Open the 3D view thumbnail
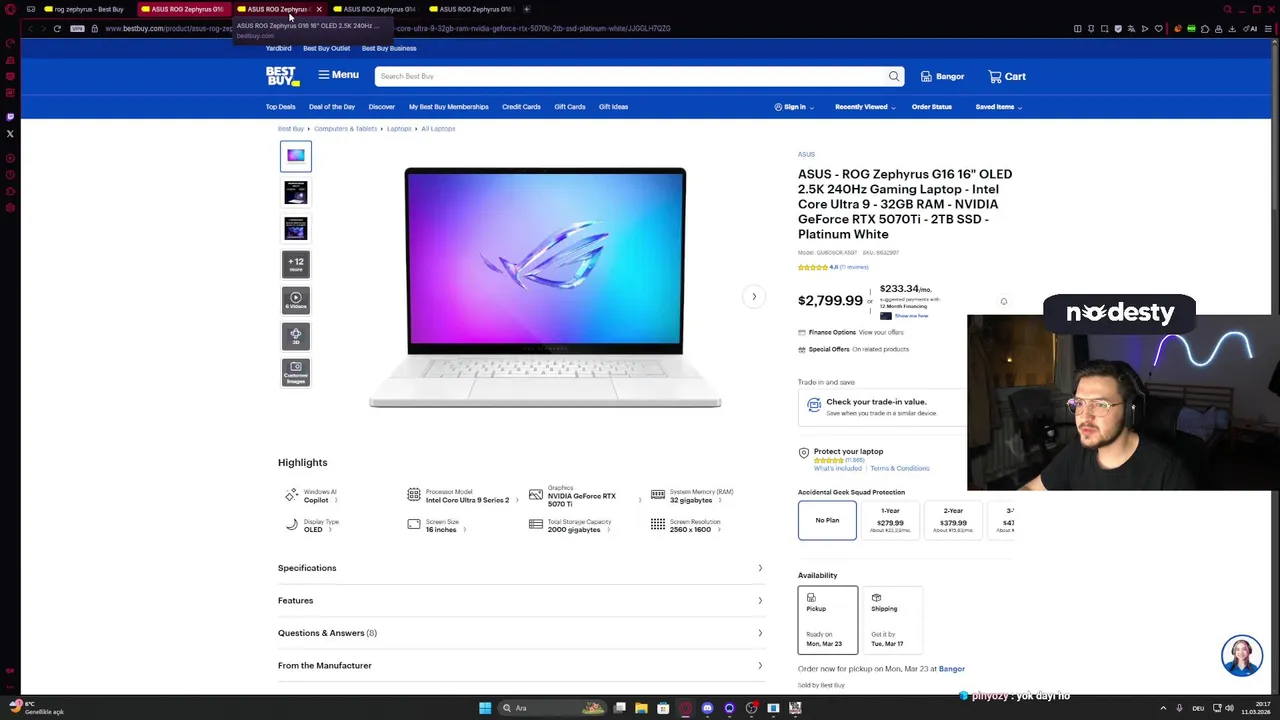The image size is (1280, 720). click(296, 336)
